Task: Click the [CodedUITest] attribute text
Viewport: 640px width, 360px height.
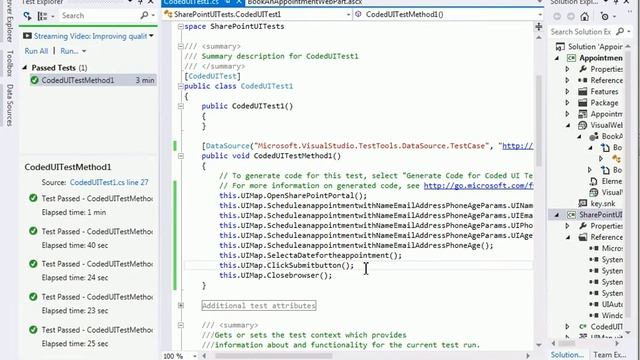Action: (212, 76)
